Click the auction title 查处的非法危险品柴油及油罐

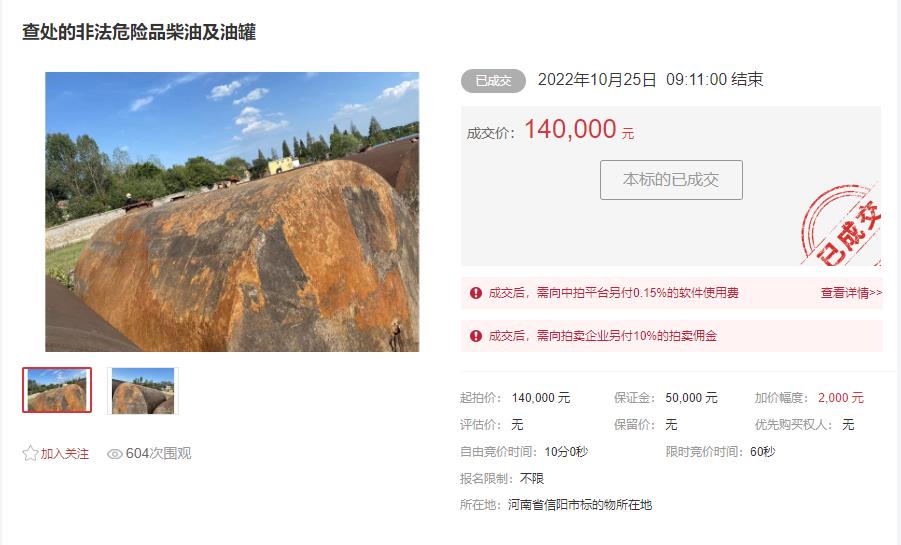pos(139,32)
